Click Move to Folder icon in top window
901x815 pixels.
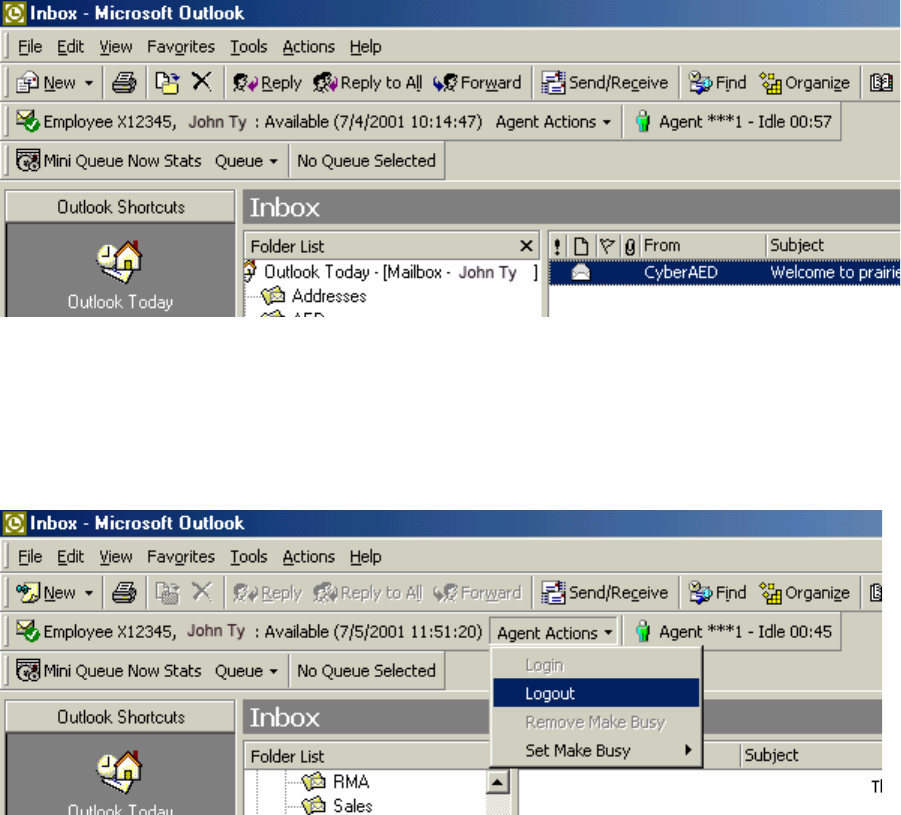[167, 83]
